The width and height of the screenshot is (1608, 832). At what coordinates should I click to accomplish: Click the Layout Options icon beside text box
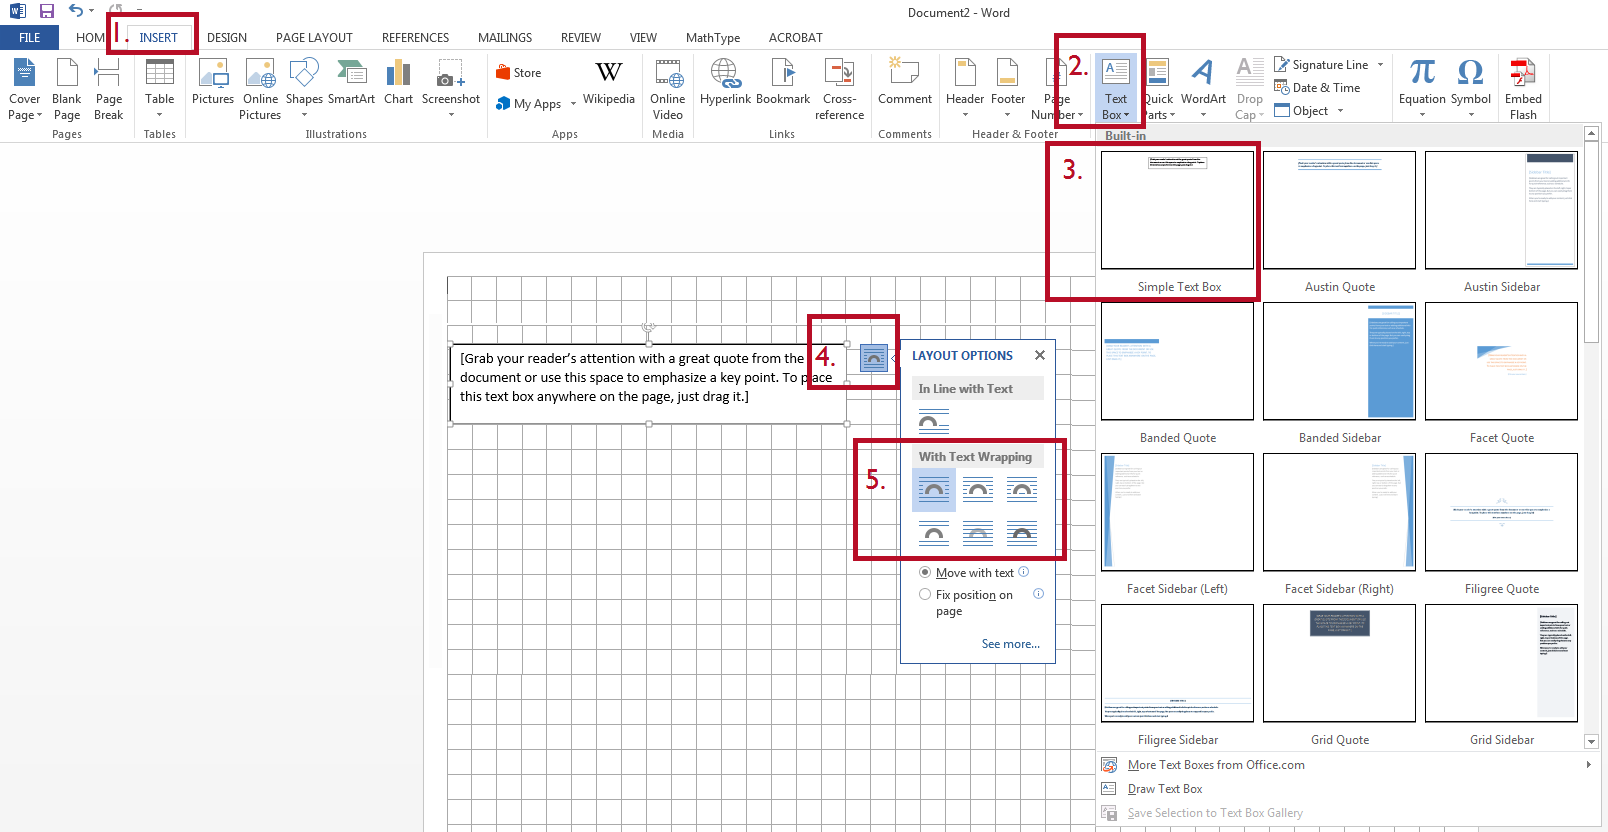click(x=874, y=358)
